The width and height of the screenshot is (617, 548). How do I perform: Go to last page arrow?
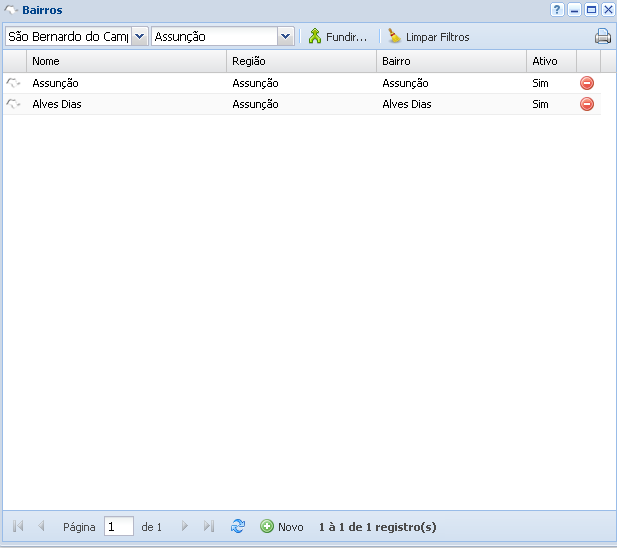pyautogui.click(x=209, y=526)
